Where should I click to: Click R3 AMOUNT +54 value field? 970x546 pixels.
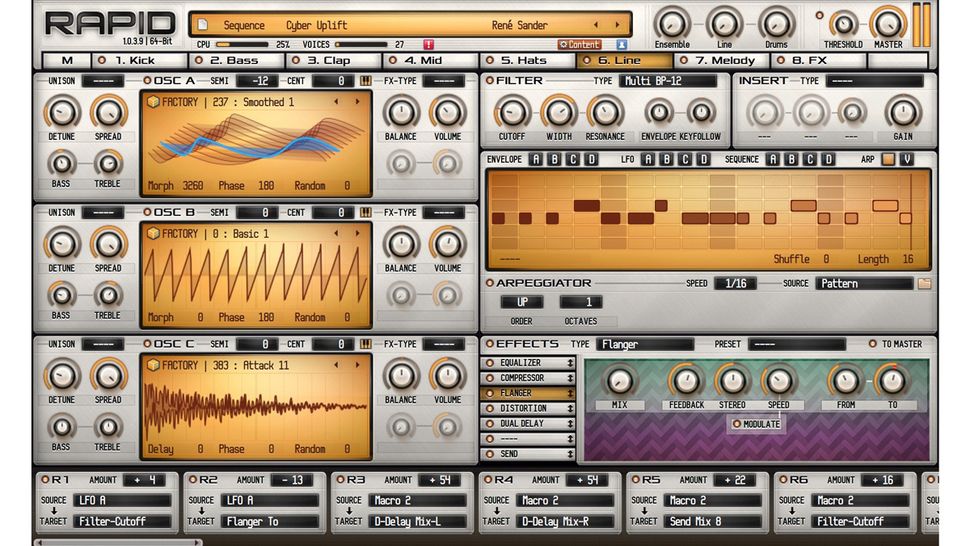[x=439, y=480]
